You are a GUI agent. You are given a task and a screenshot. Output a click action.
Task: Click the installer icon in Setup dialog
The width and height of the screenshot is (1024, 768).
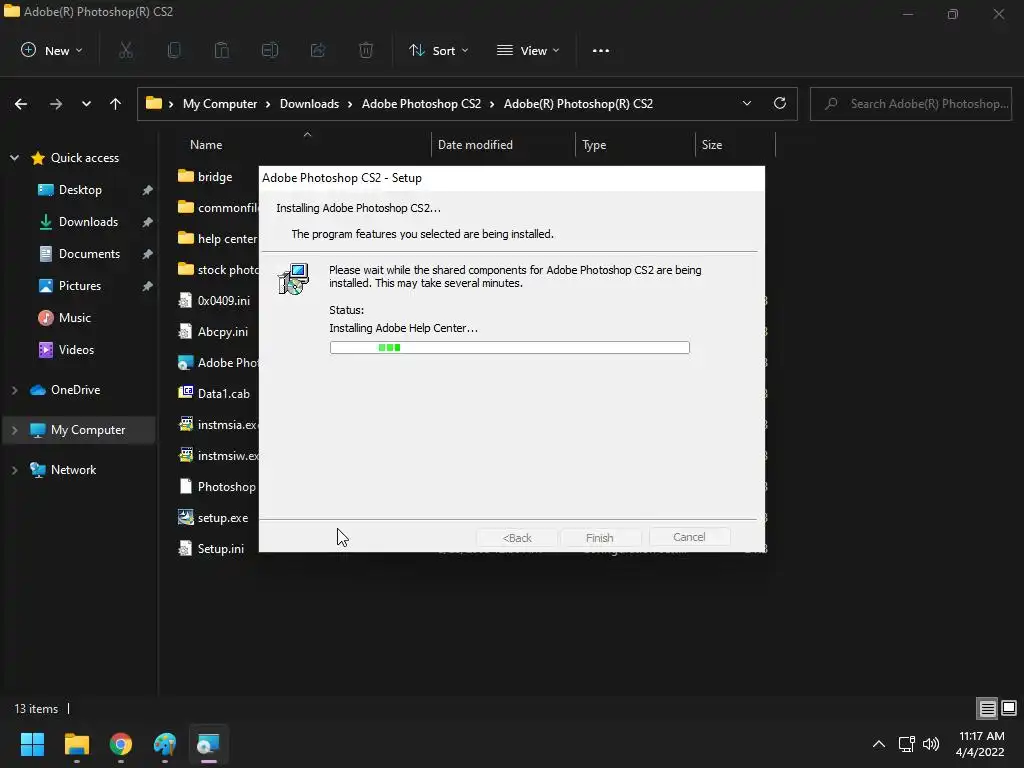pyautogui.click(x=293, y=279)
